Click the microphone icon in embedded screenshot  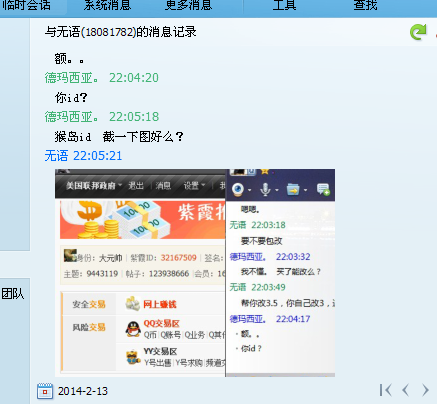click(x=265, y=189)
